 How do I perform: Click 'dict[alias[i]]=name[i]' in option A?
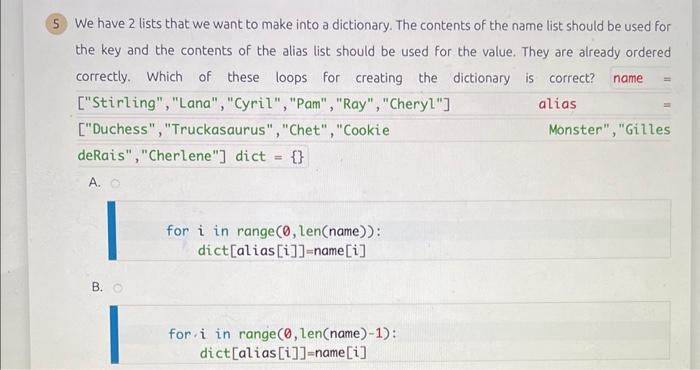pyautogui.click(x=282, y=251)
